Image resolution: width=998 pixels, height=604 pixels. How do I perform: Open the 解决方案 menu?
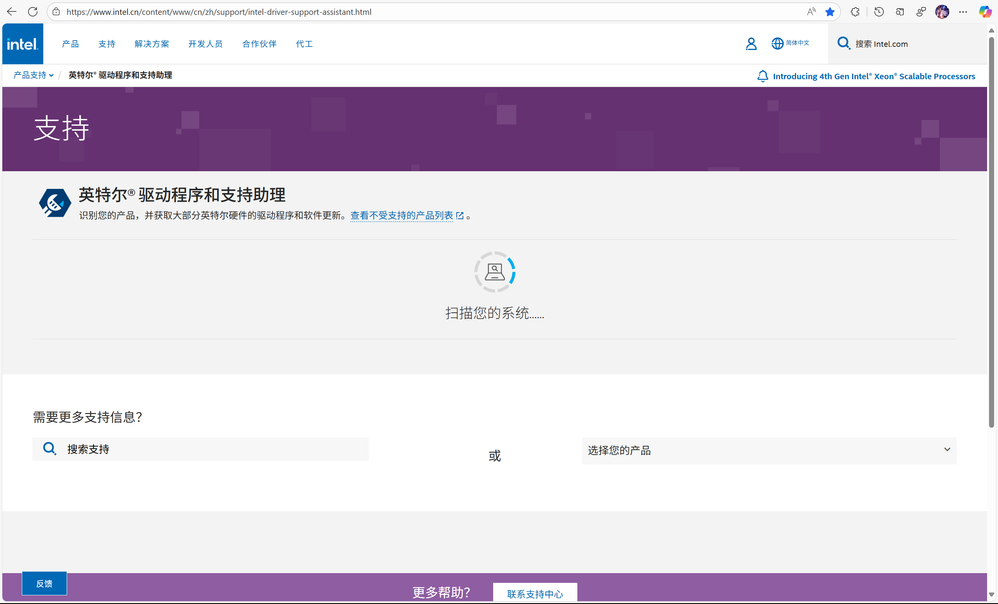tap(151, 44)
